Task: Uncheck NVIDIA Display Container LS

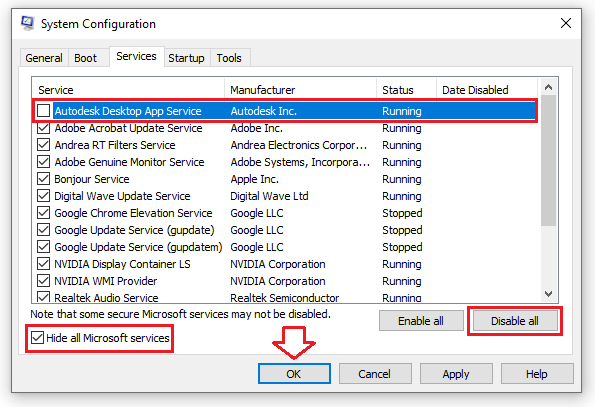Action: coord(43,264)
